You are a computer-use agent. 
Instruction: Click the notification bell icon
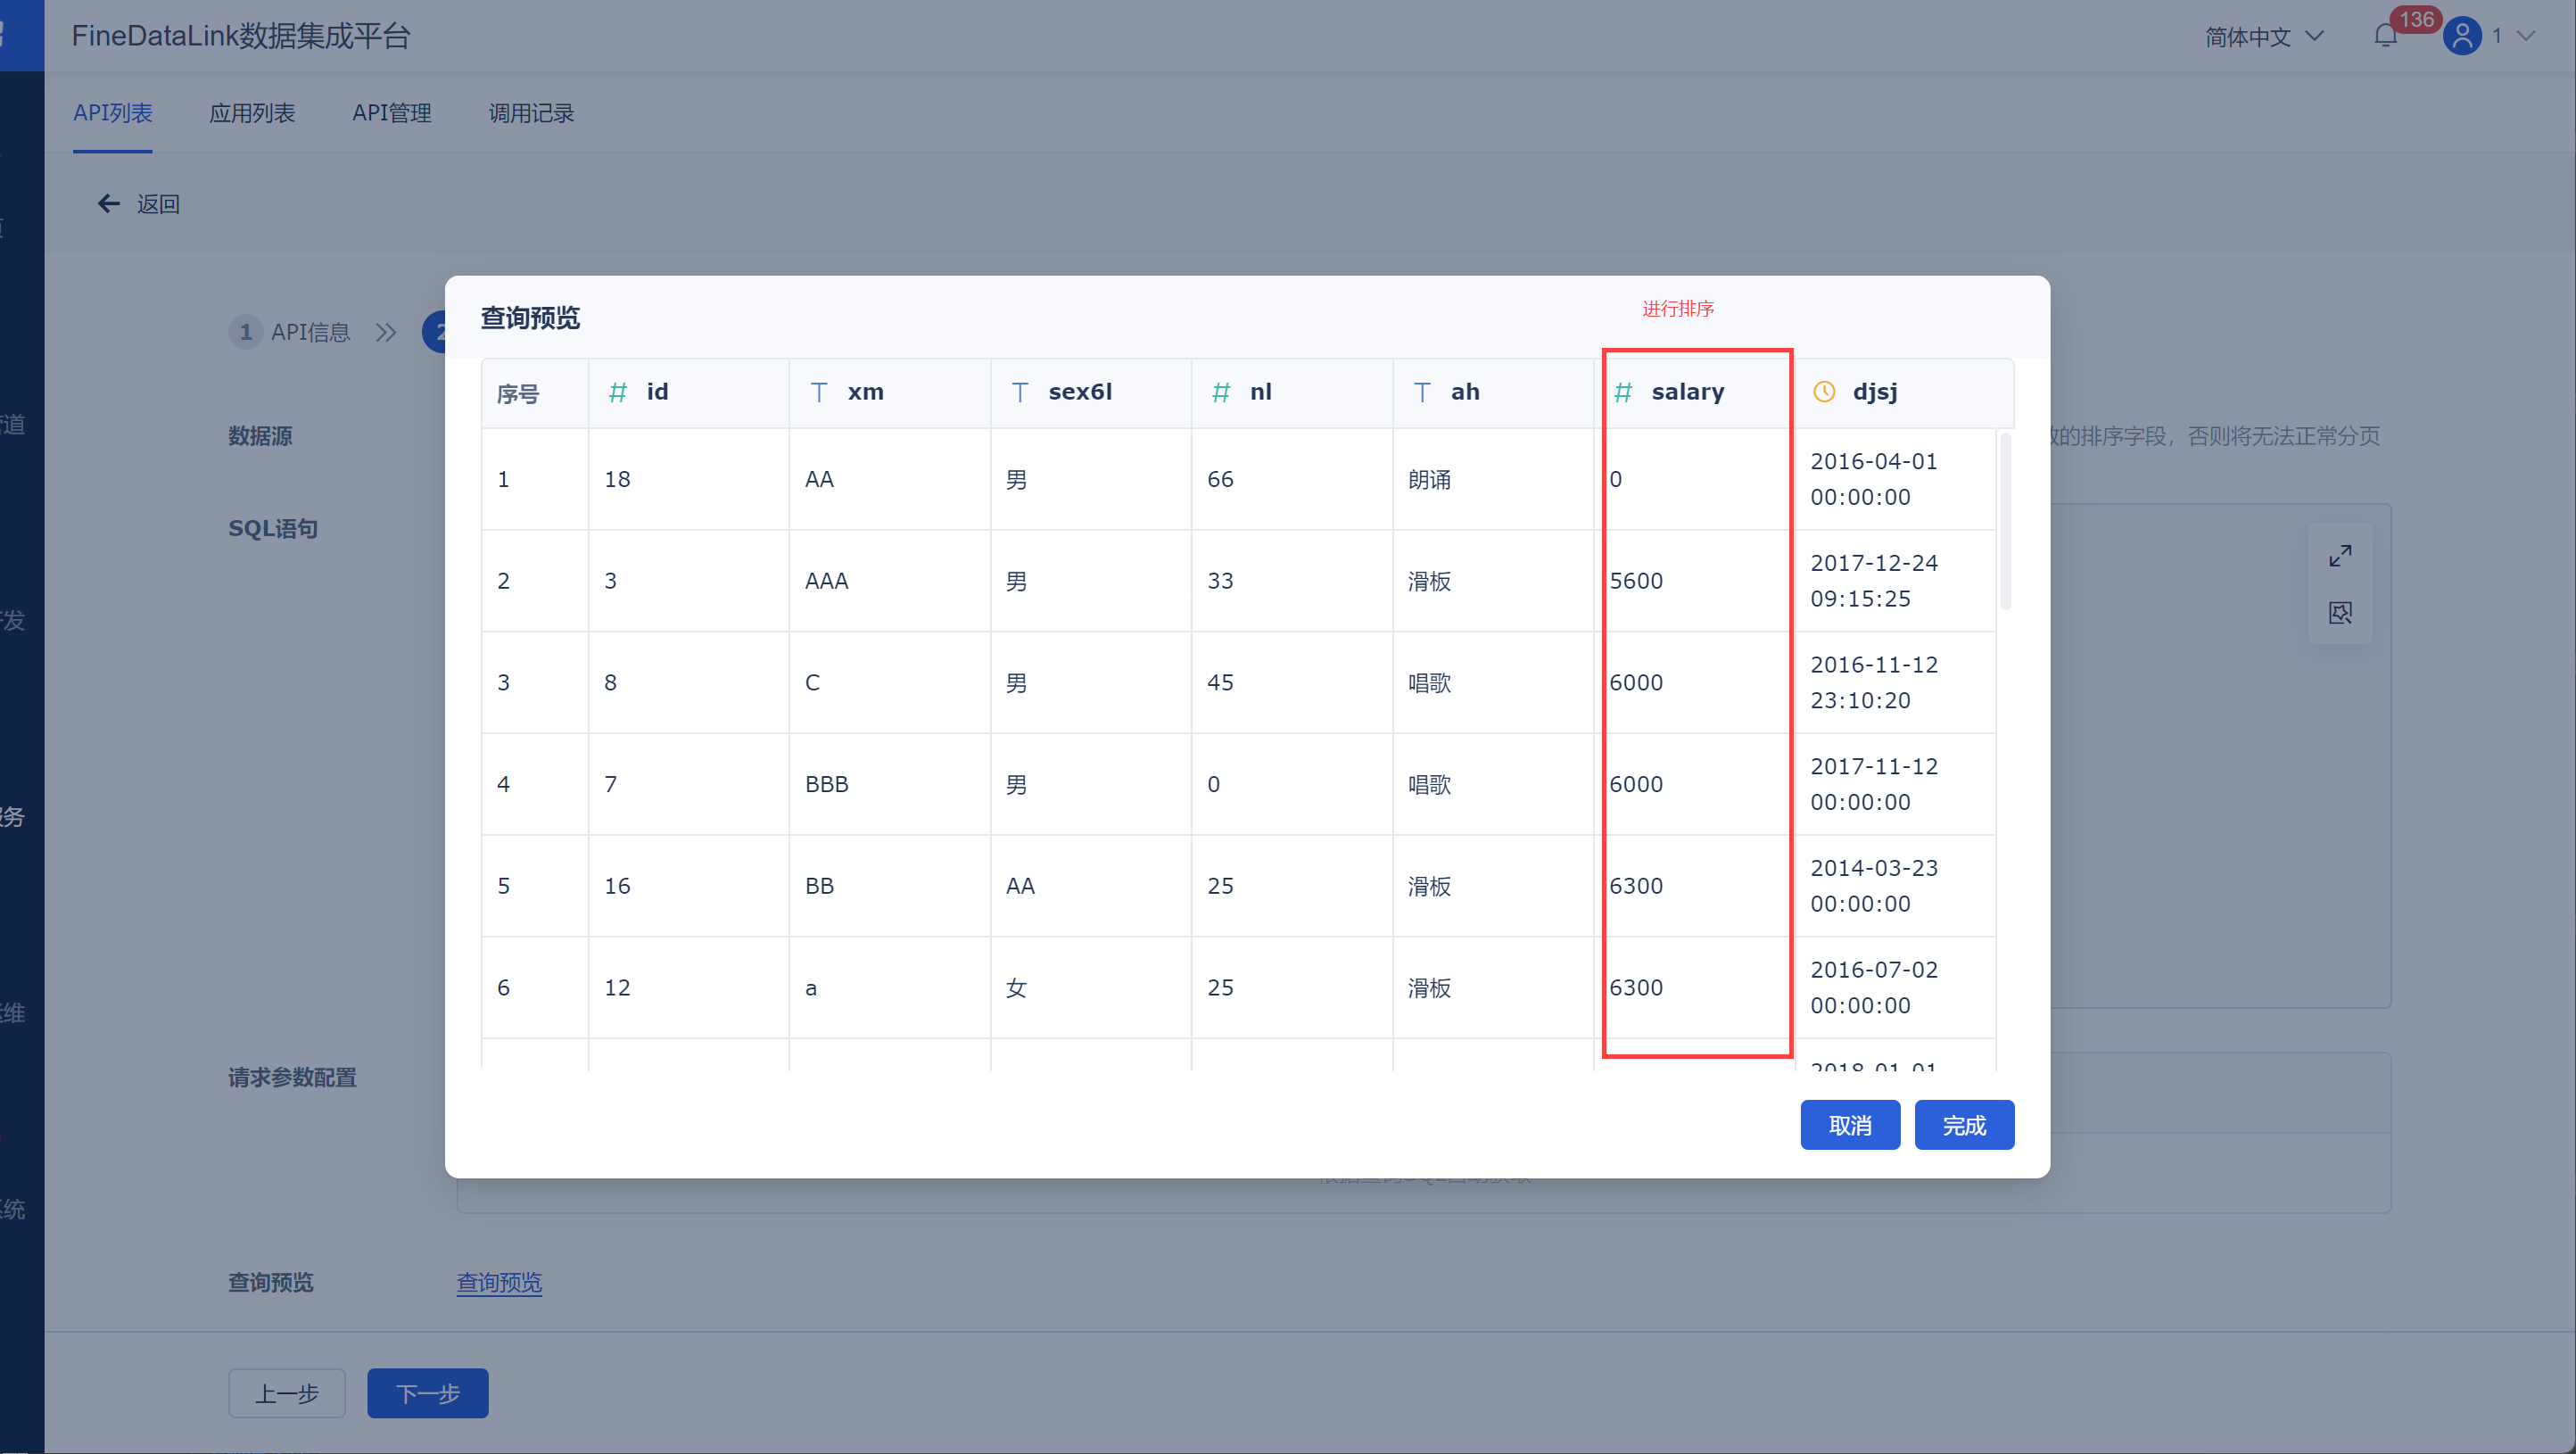click(2385, 37)
